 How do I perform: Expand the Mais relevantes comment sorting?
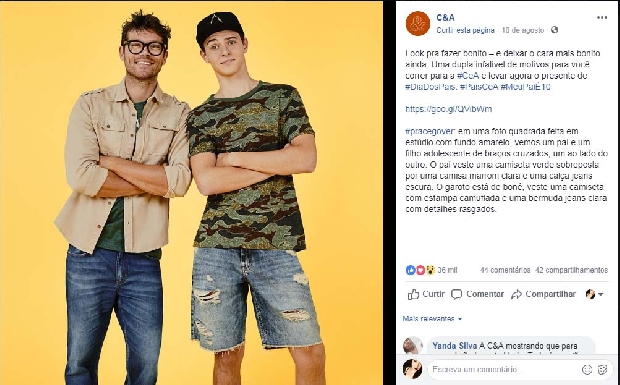tap(432, 319)
